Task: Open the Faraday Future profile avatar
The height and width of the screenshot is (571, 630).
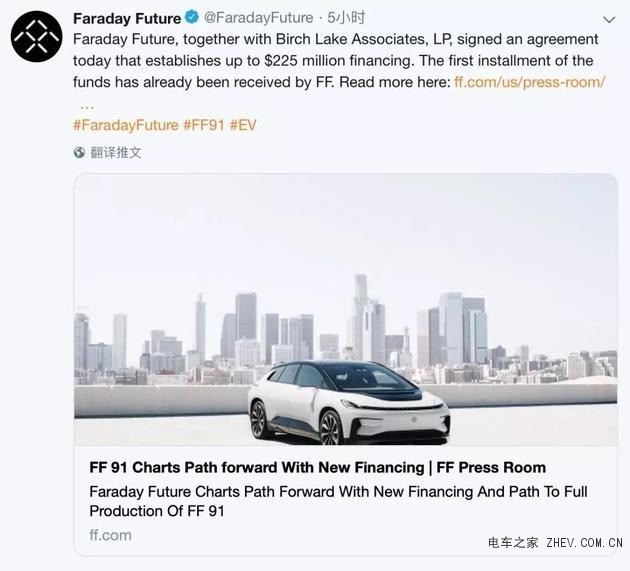Action: point(37,37)
